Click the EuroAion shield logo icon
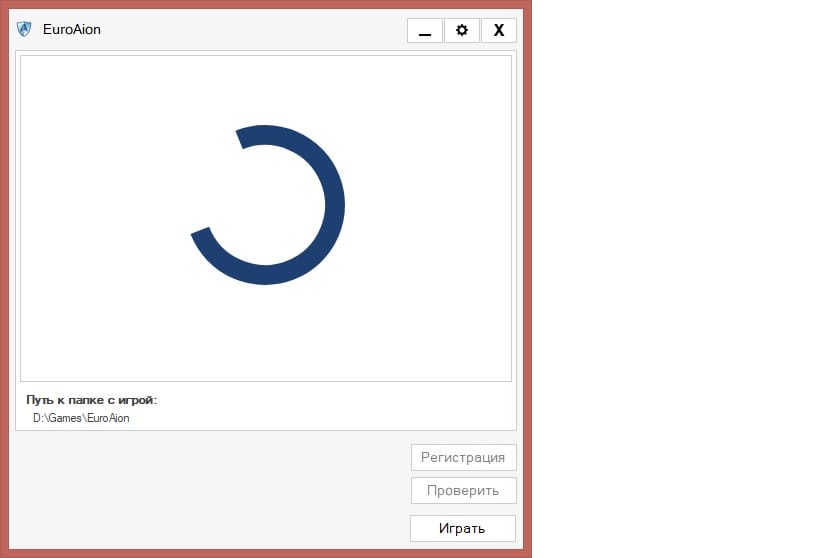The height and width of the screenshot is (558, 819). point(24,29)
